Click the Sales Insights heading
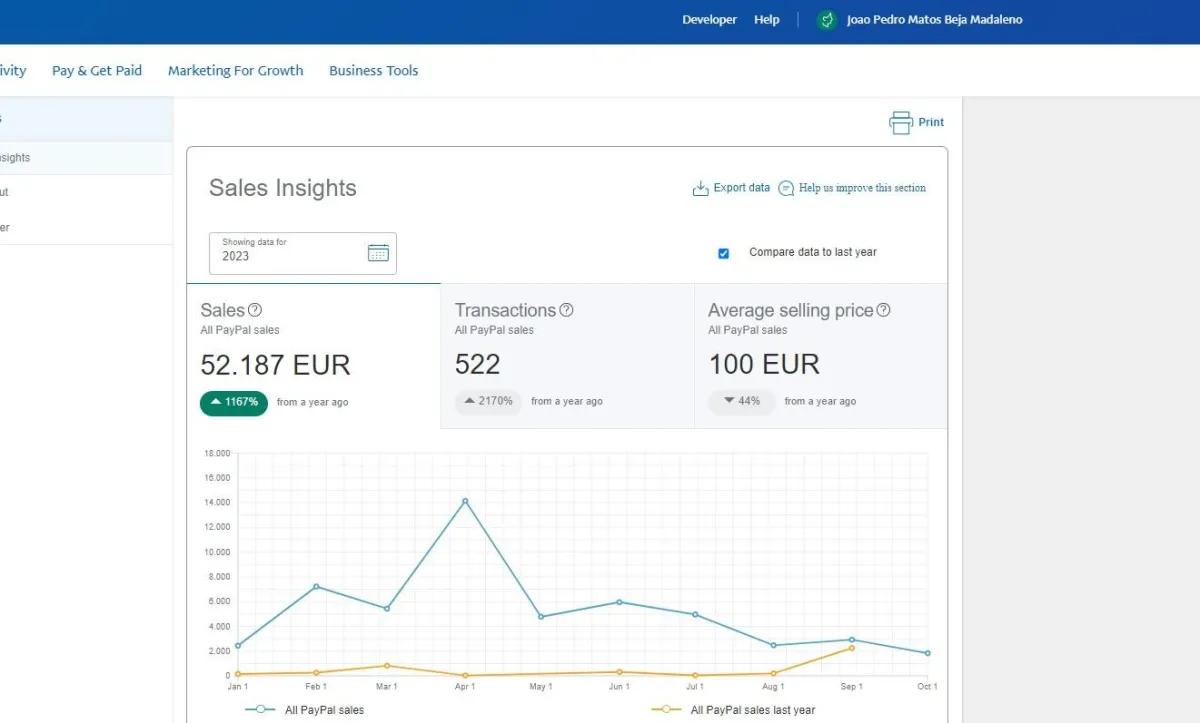 coord(283,188)
